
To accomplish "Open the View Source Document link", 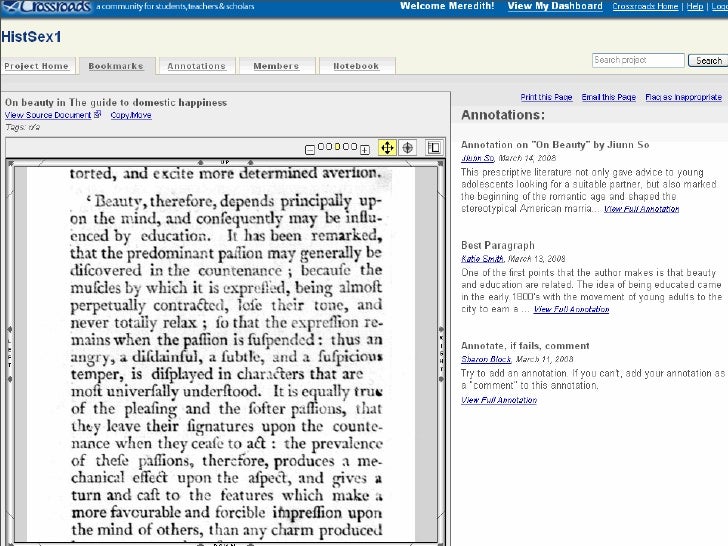I will pos(48,115).
